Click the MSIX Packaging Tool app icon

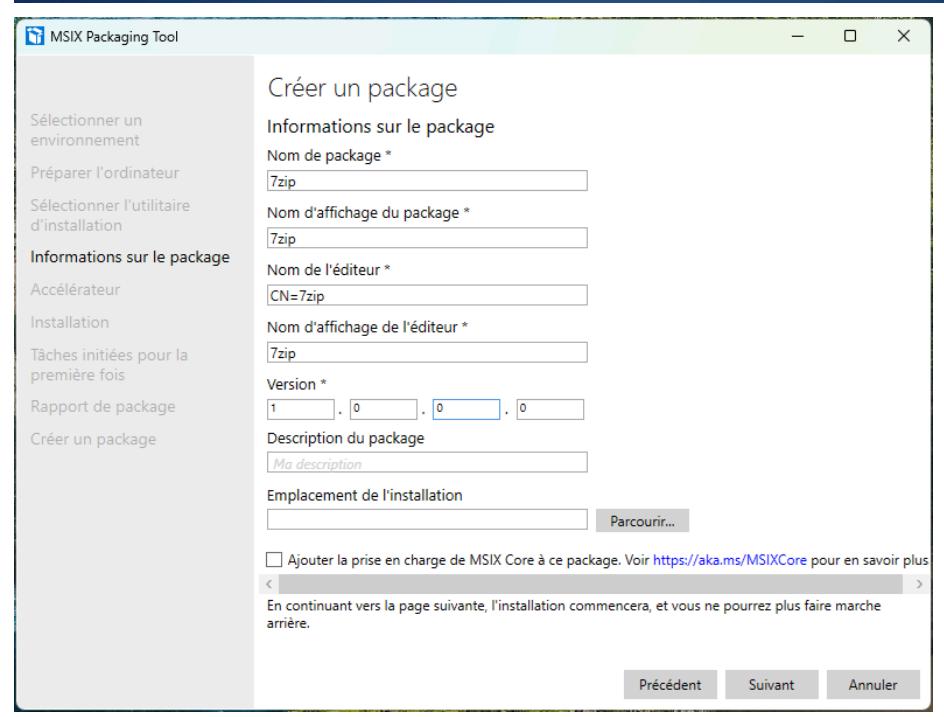point(35,36)
